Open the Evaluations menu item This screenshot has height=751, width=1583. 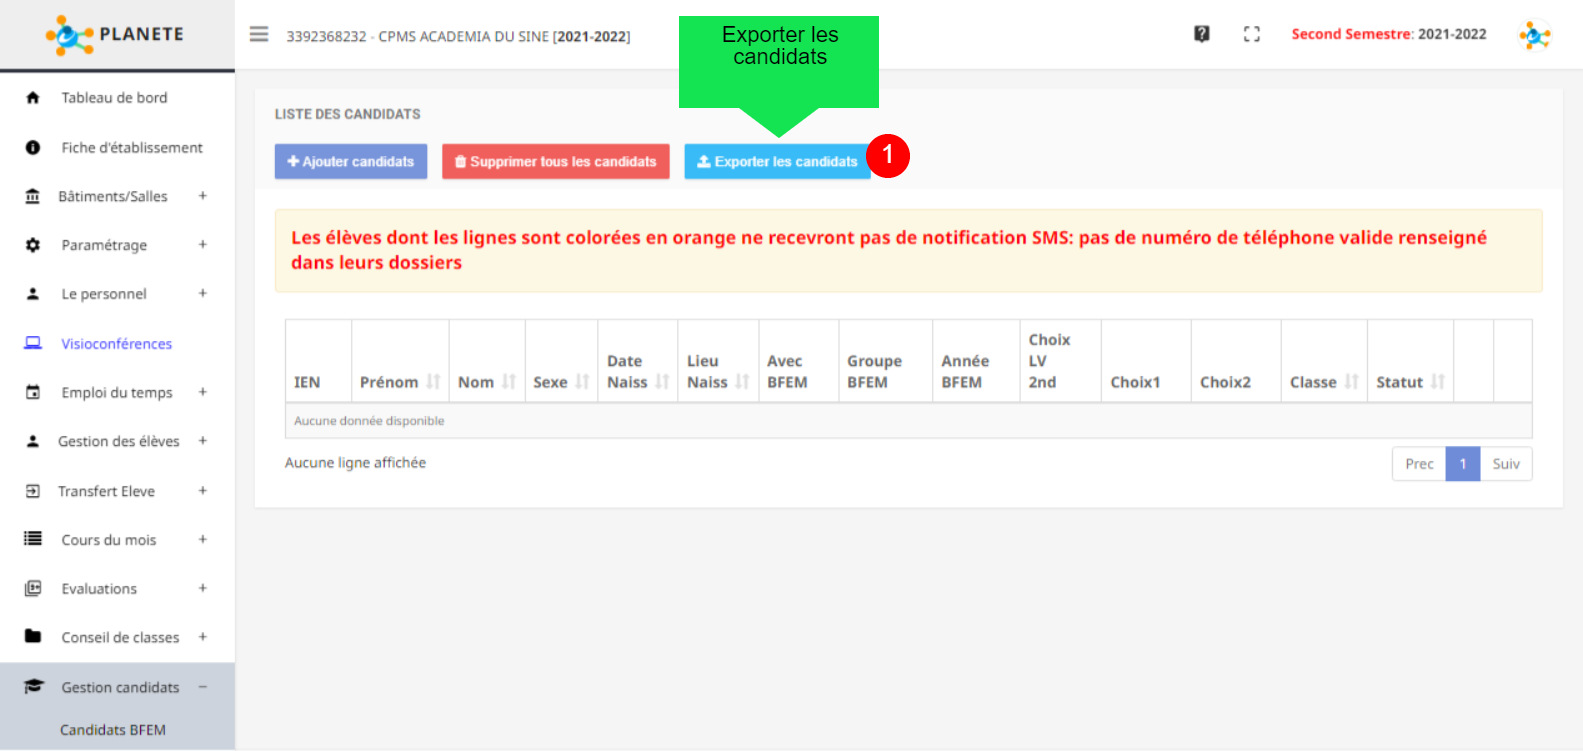tap(99, 589)
